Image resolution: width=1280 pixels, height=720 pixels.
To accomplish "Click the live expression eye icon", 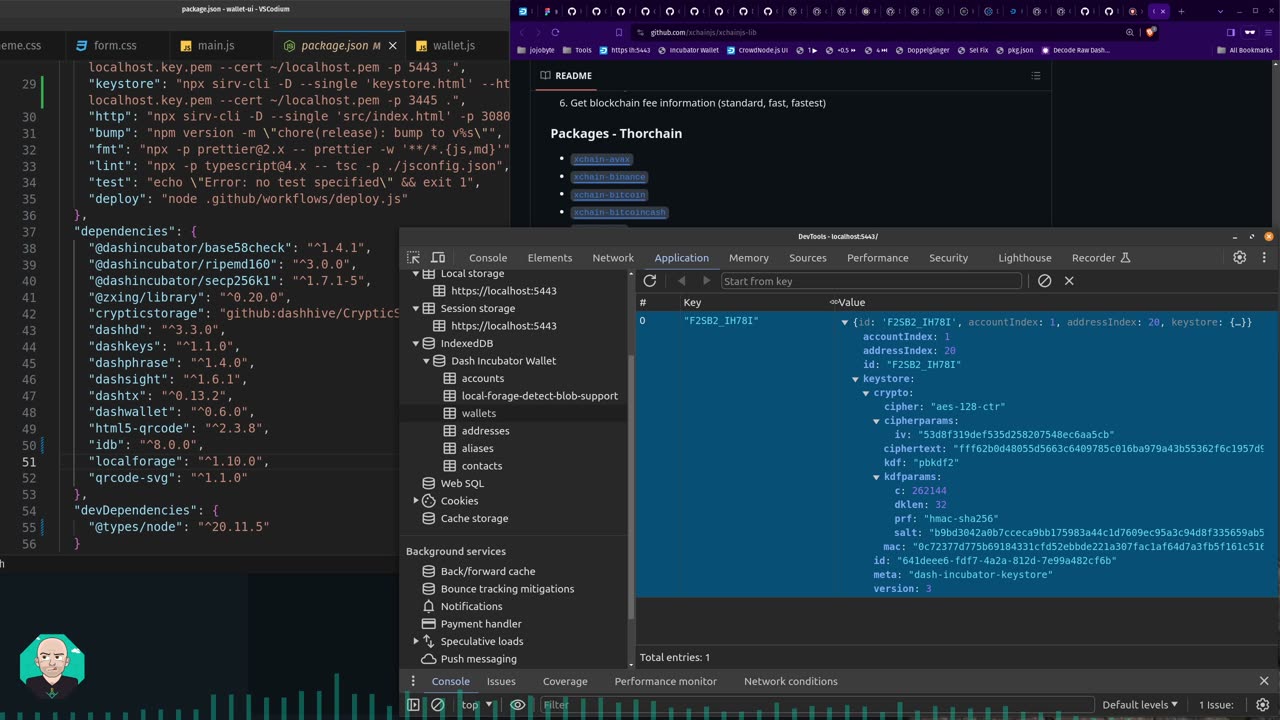I will click(517, 704).
